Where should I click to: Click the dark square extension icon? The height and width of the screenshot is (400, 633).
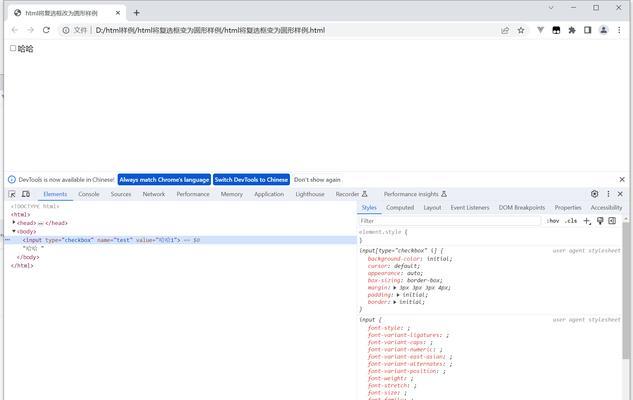point(556,30)
